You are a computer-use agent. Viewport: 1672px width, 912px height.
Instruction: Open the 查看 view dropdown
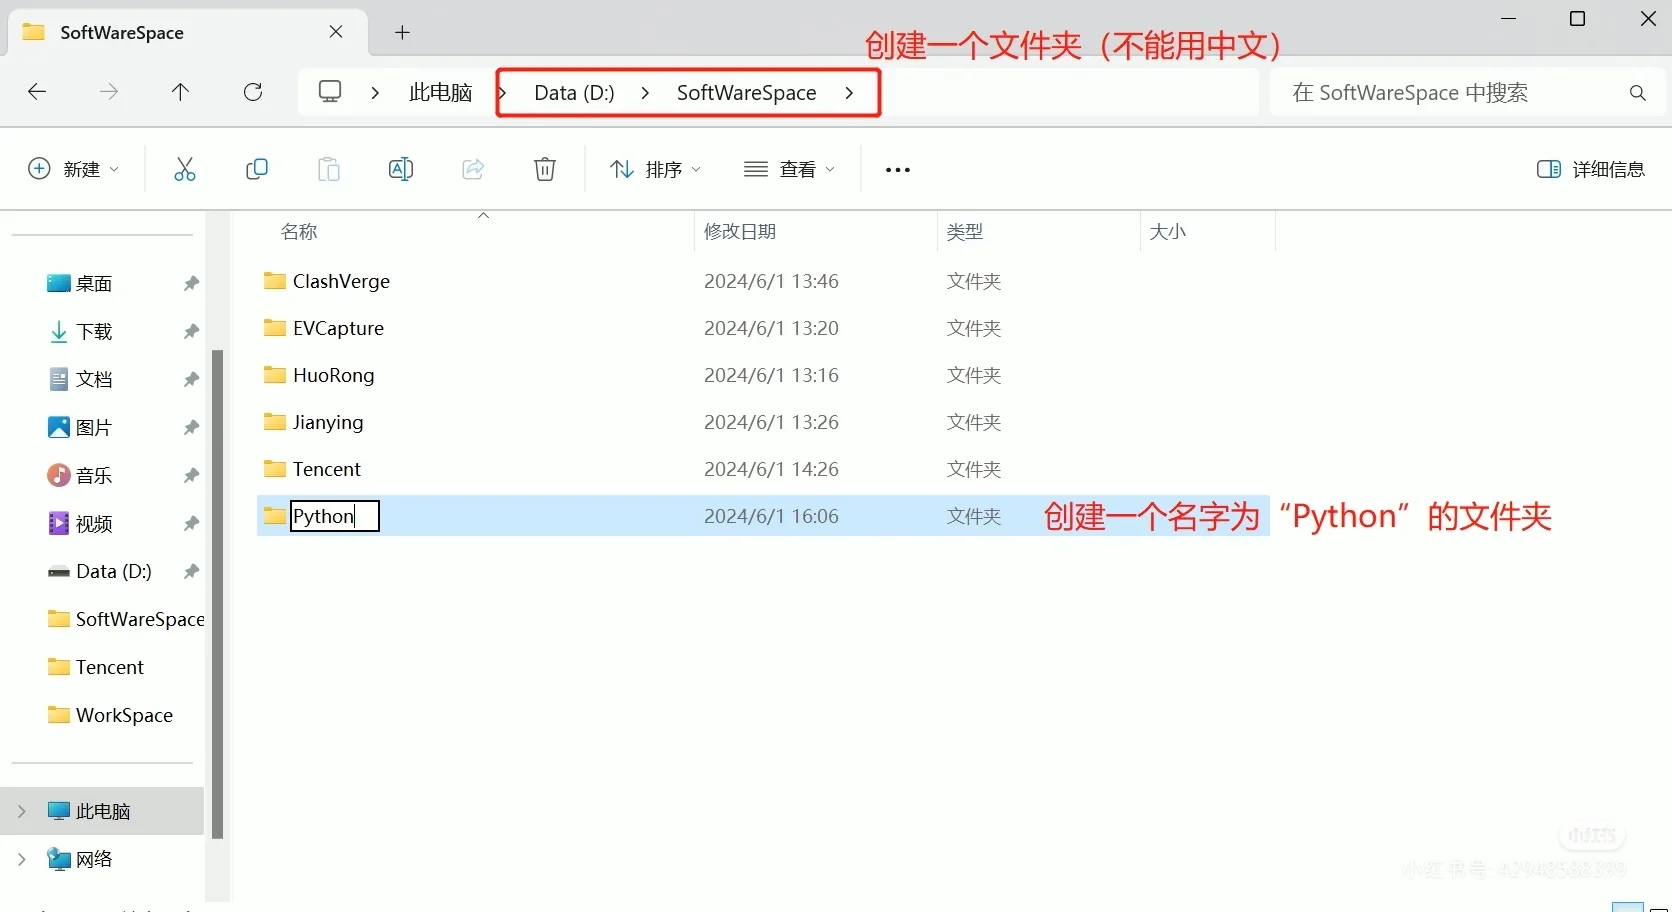[x=790, y=169]
